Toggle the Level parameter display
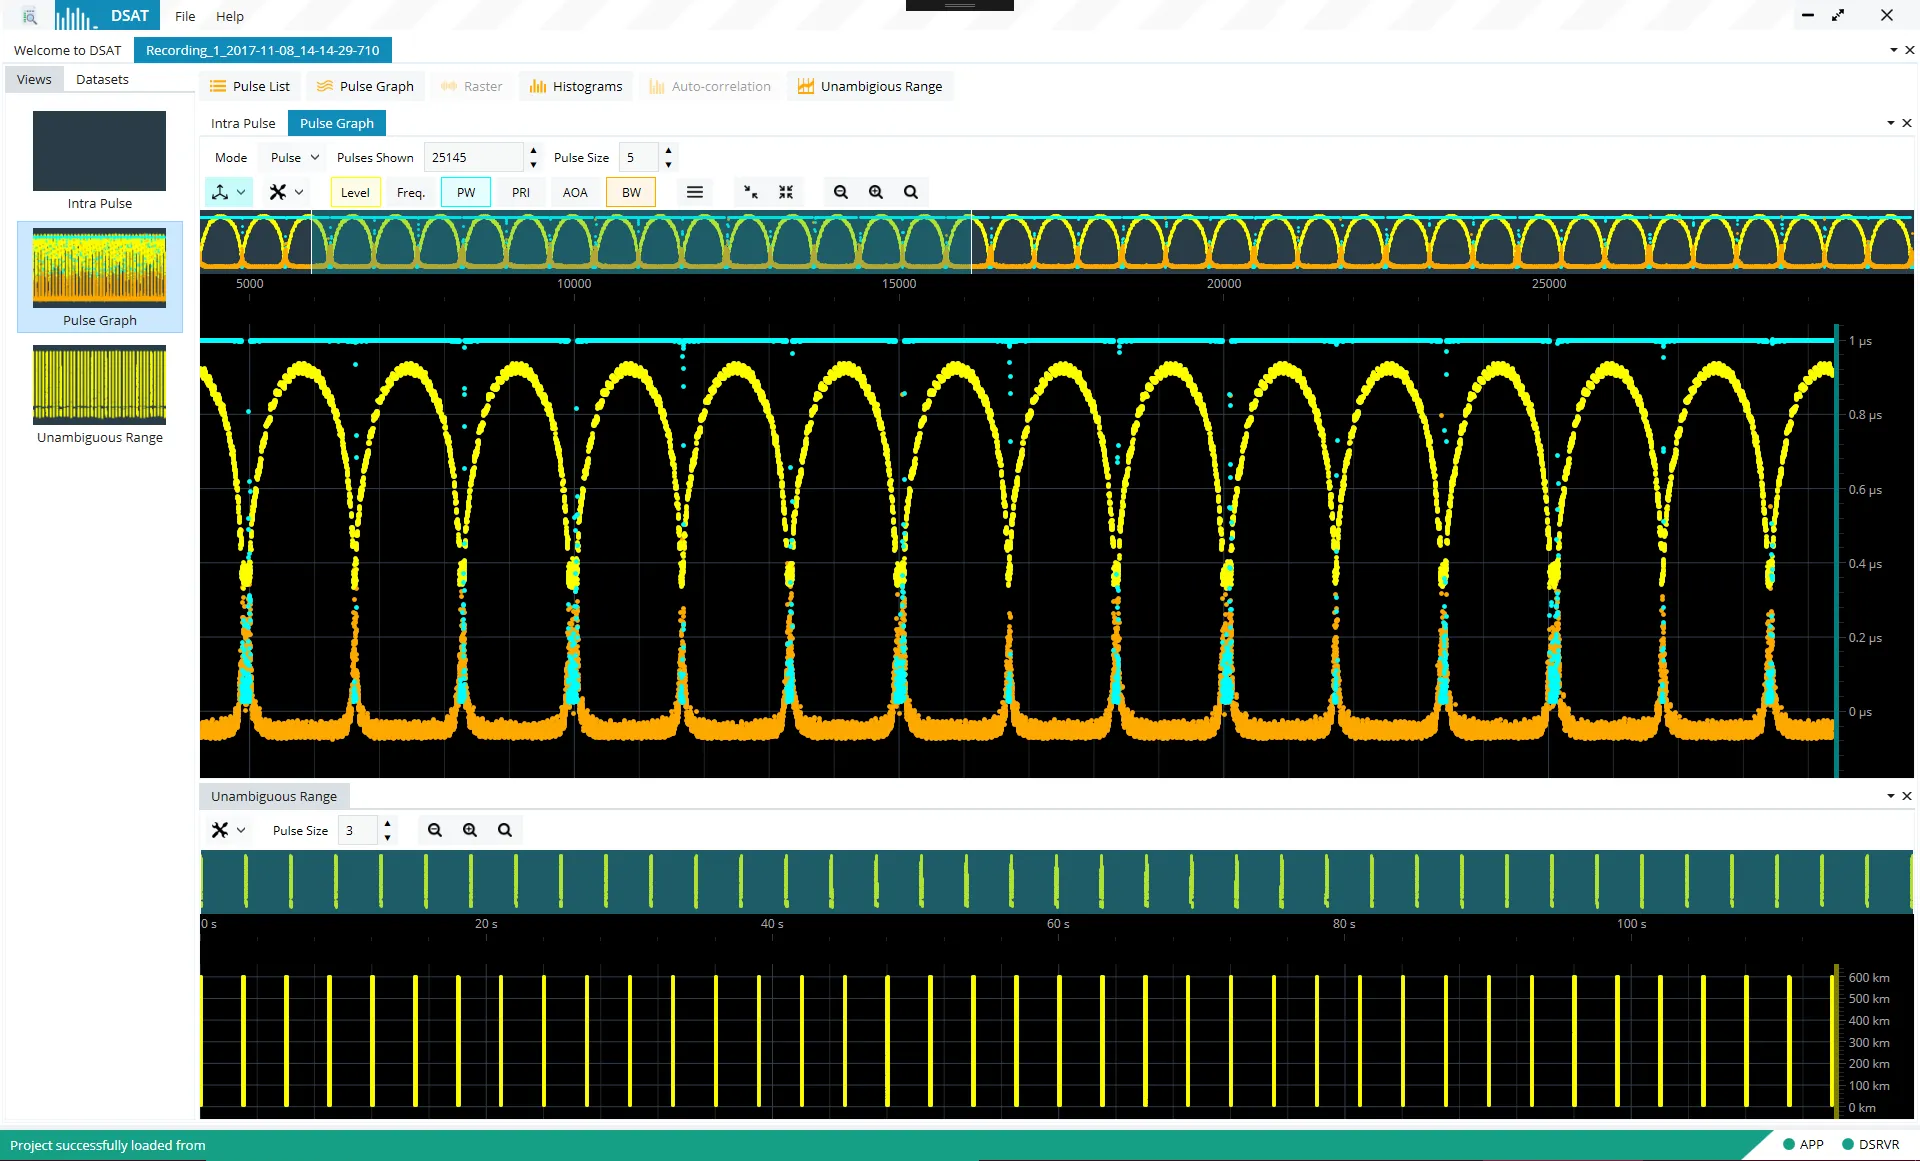Screen dimensions: 1920x1161 tap(355, 192)
